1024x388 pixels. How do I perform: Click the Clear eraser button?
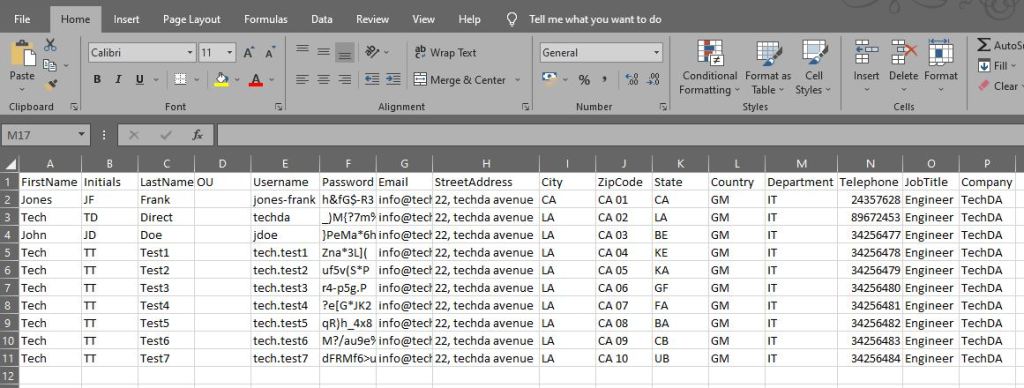998,86
